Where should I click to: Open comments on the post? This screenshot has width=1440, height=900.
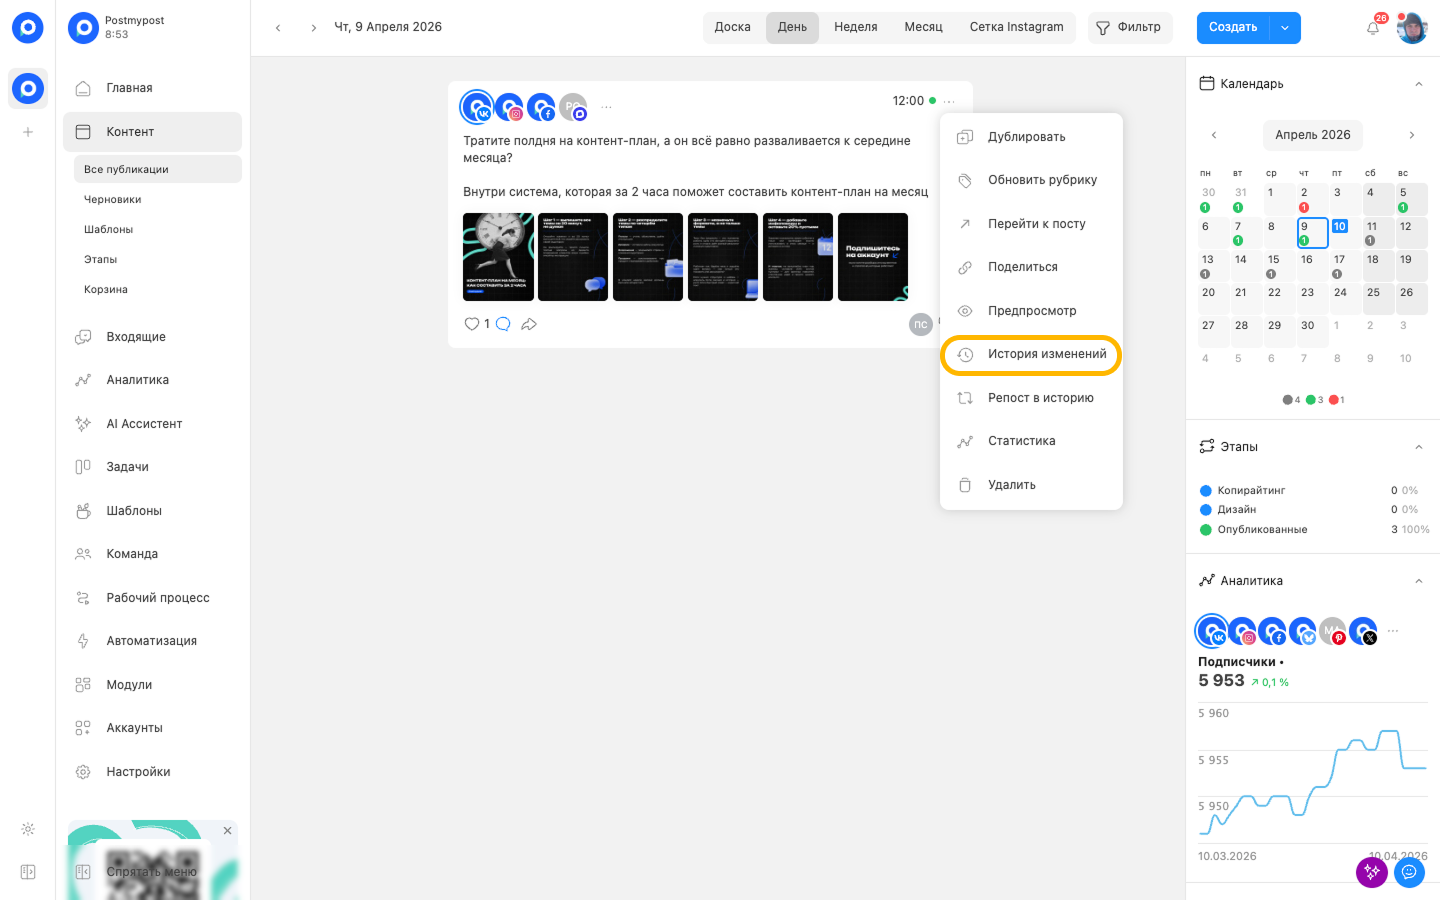click(x=503, y=324)
